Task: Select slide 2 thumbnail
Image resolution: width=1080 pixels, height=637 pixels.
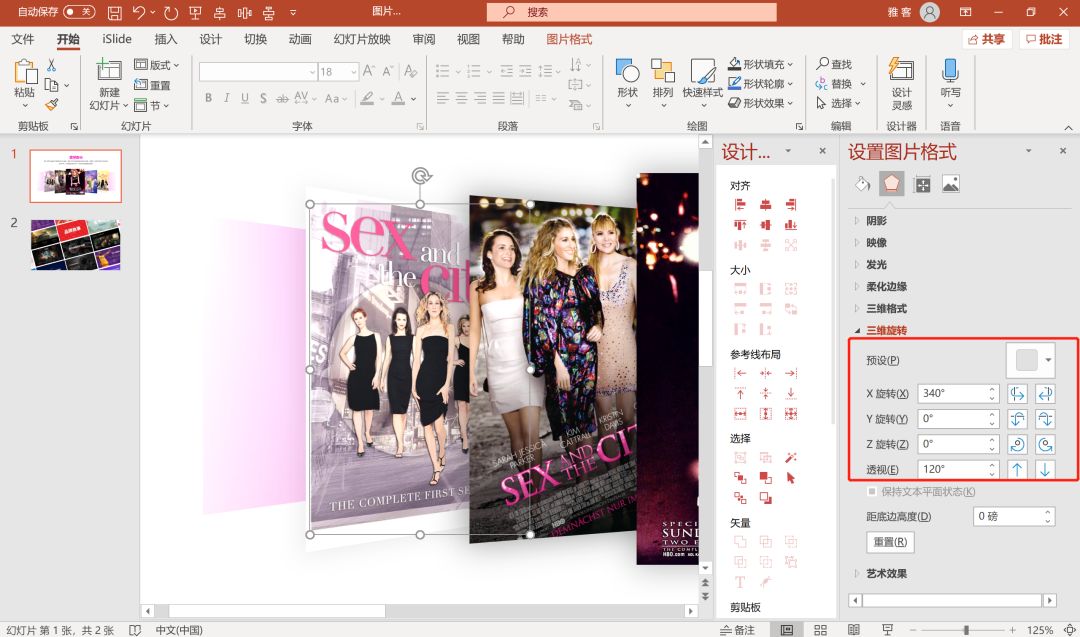Action: click(x=76, y=244)
